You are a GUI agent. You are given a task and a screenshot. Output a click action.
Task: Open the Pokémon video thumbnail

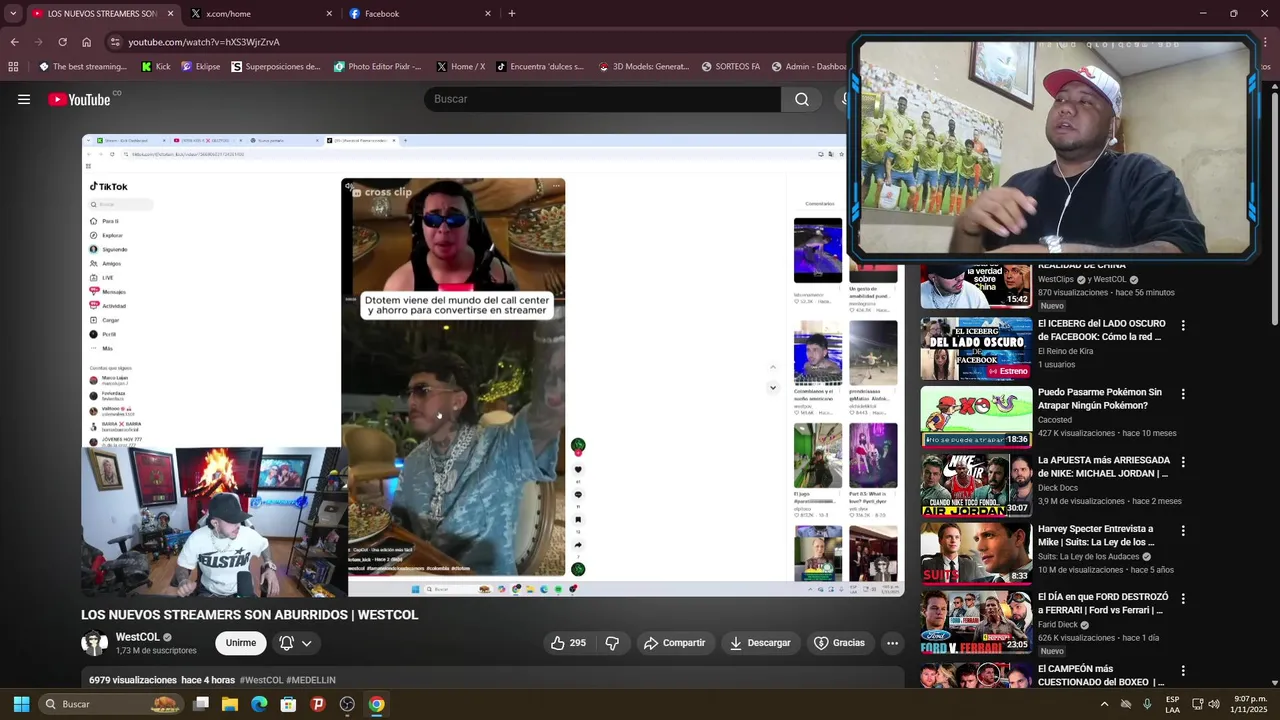pos(976,417)
